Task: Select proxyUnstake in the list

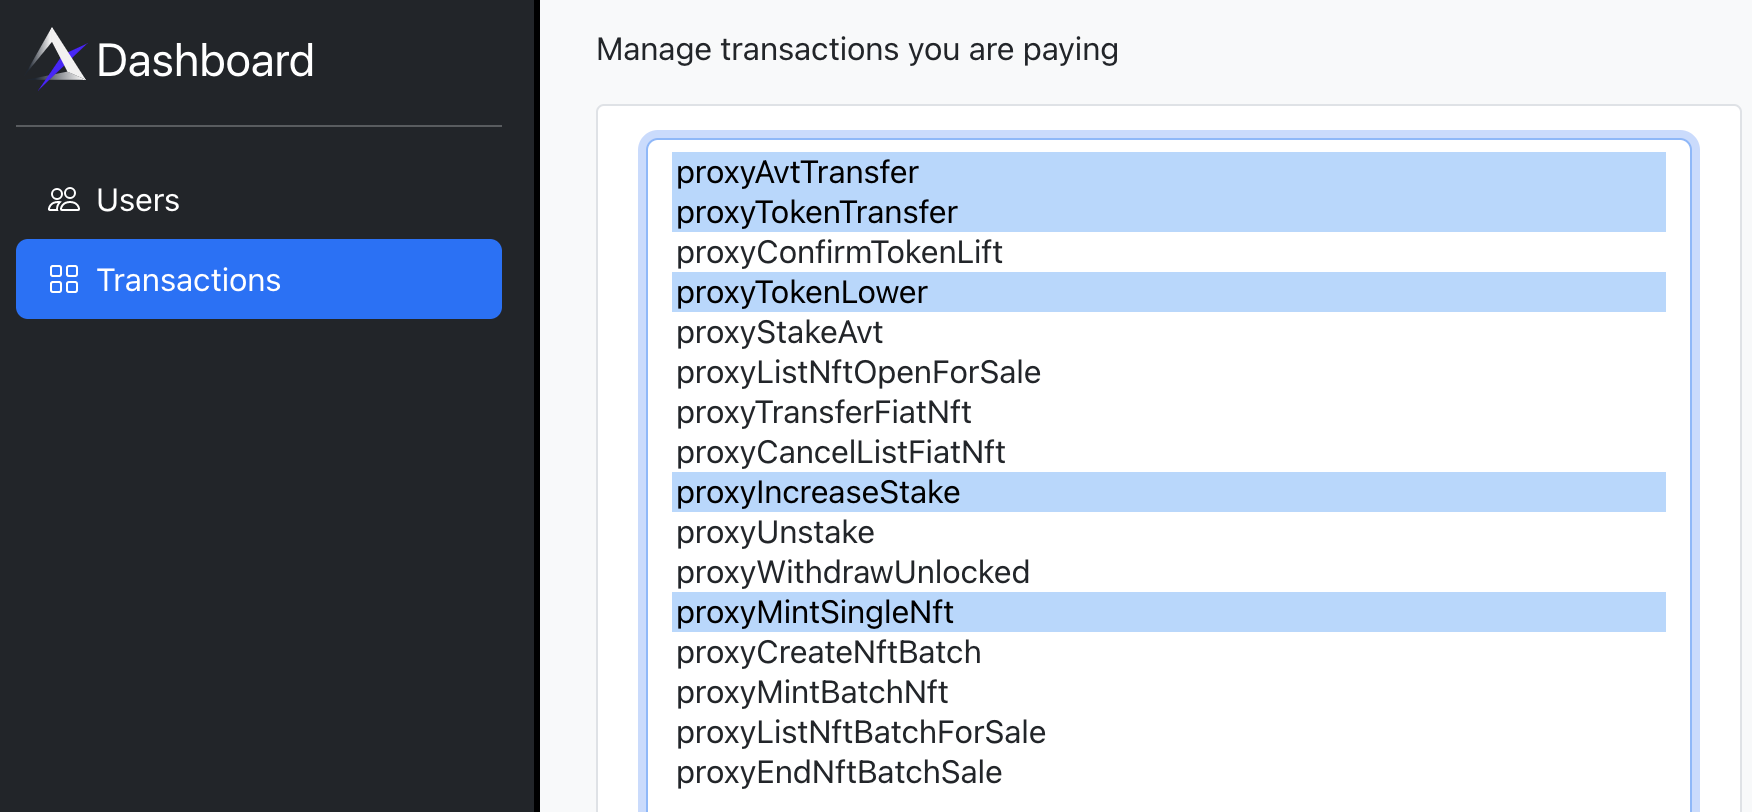Action: [775, 532]
